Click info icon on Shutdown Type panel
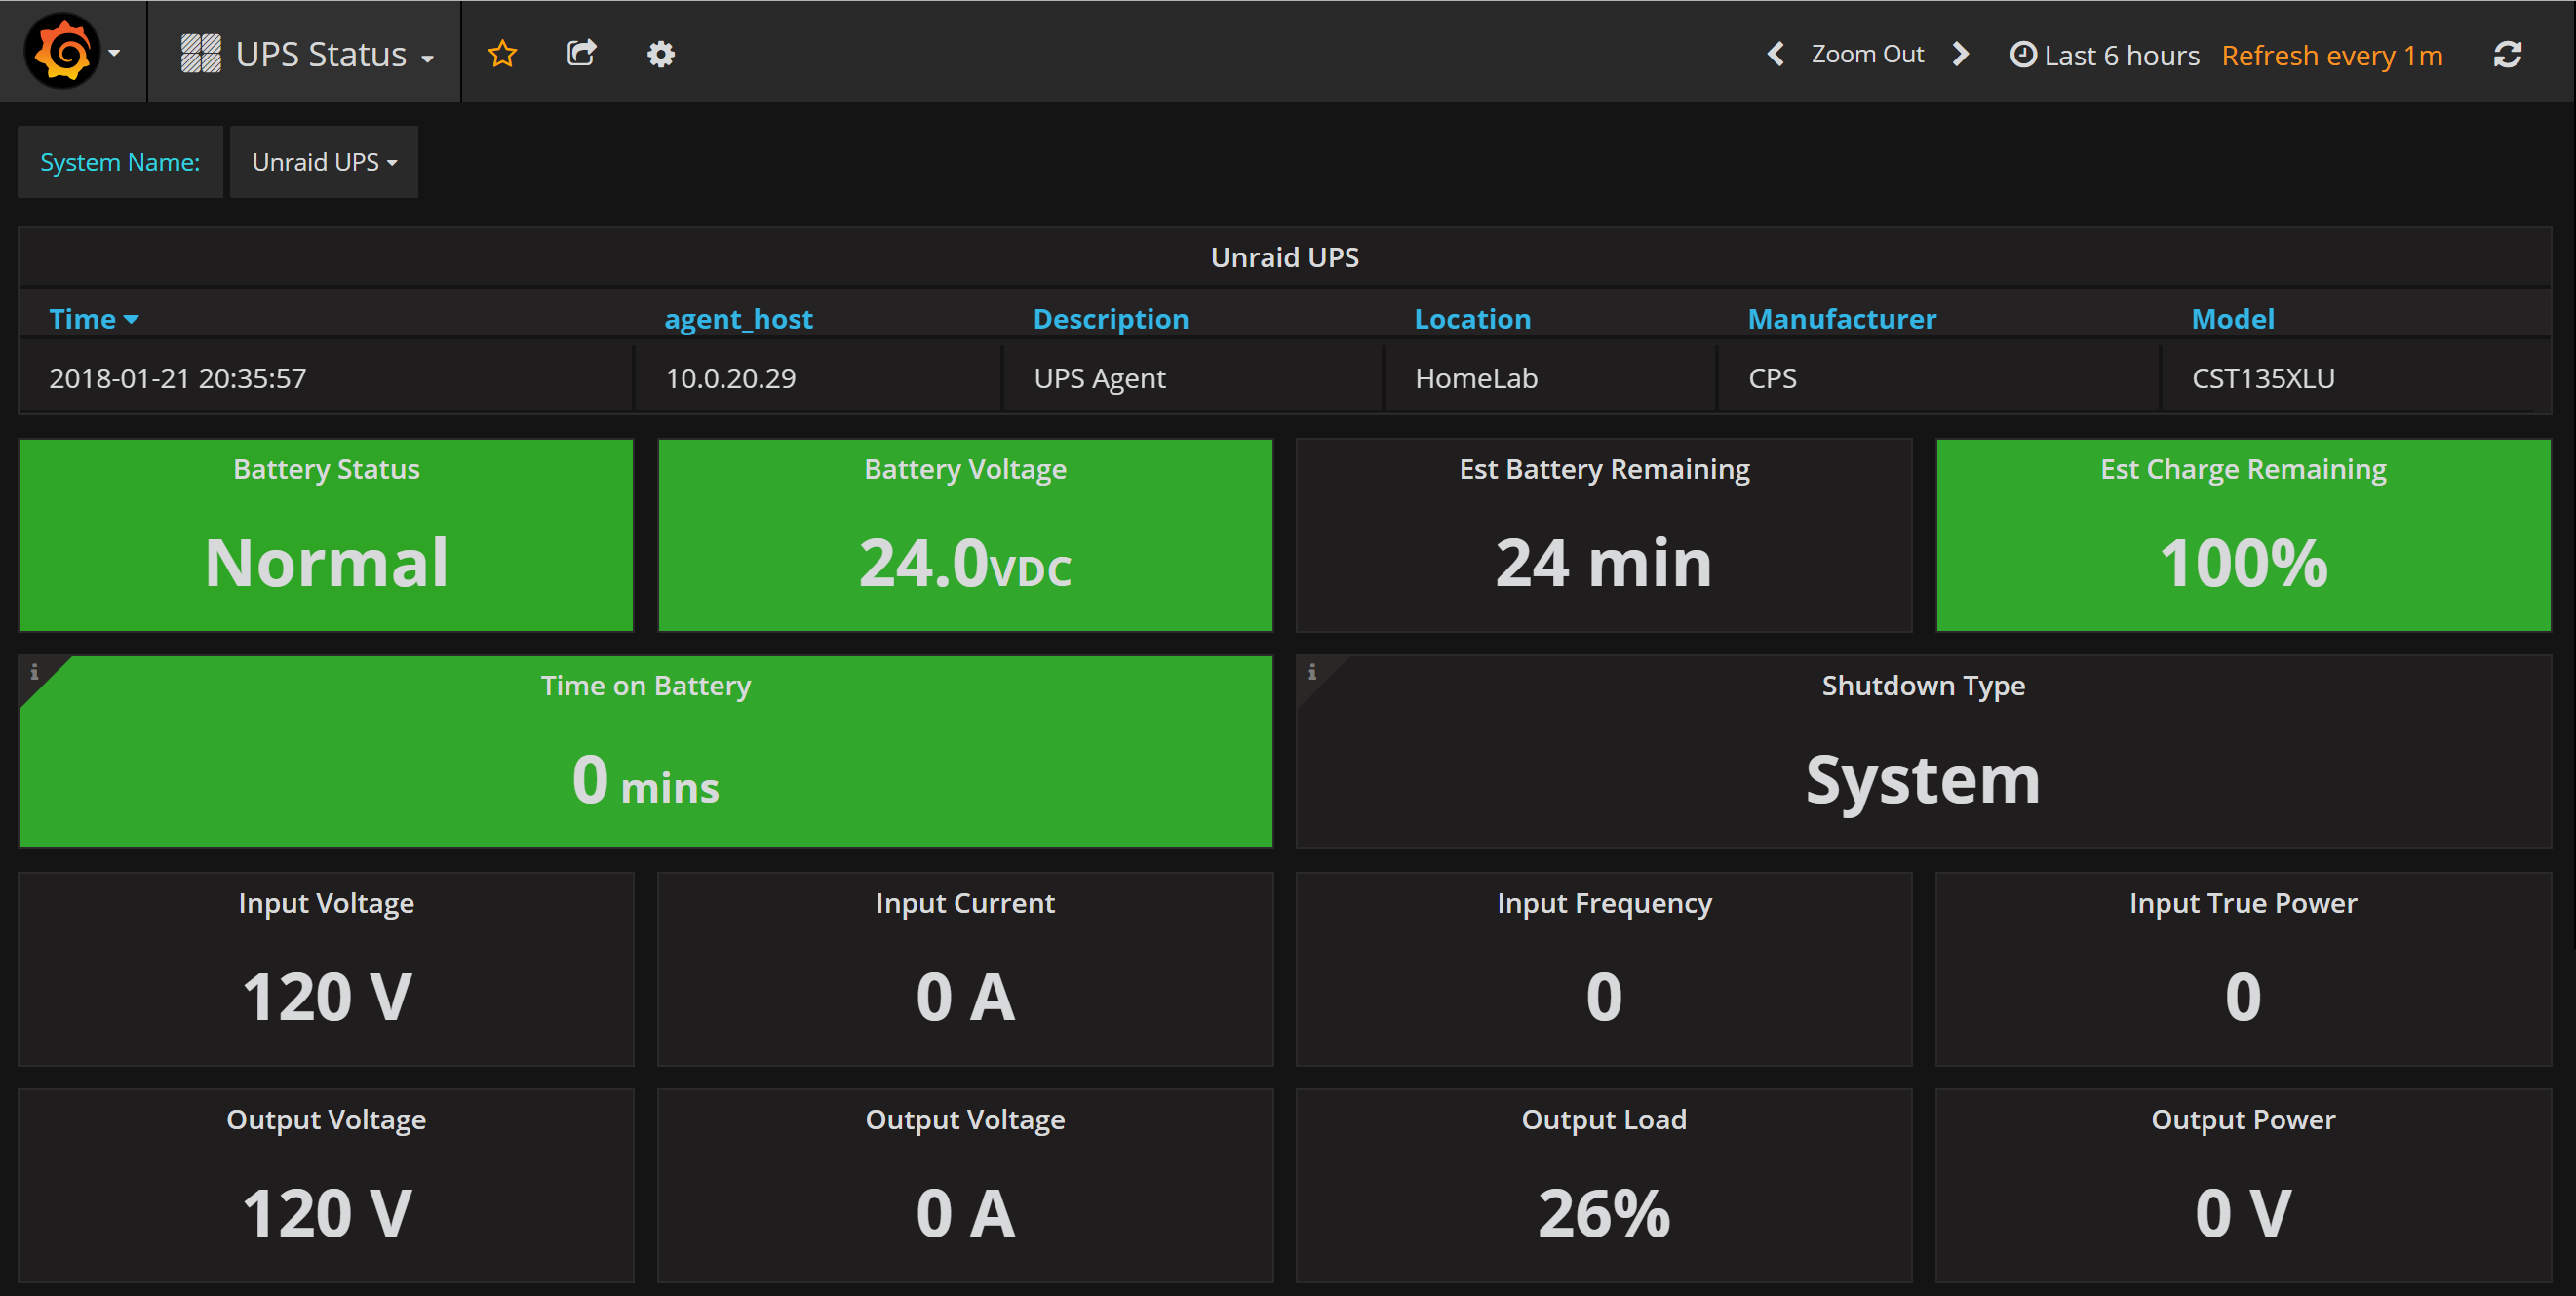Image resolution: width=2576 pixels, height=1296 pixels. click(1312, 672)
